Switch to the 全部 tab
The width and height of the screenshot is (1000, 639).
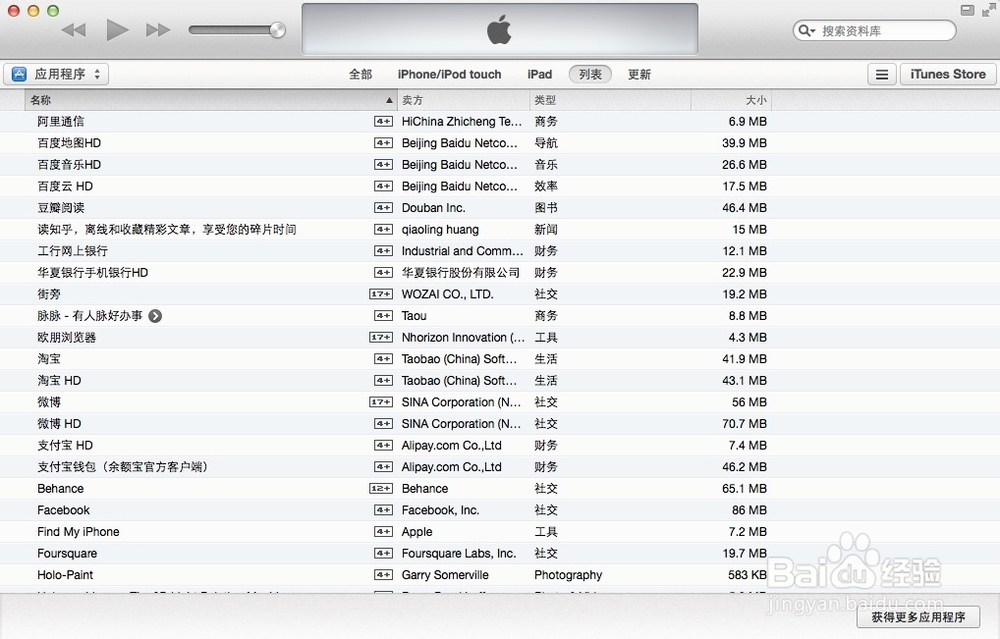coord(360,74)
